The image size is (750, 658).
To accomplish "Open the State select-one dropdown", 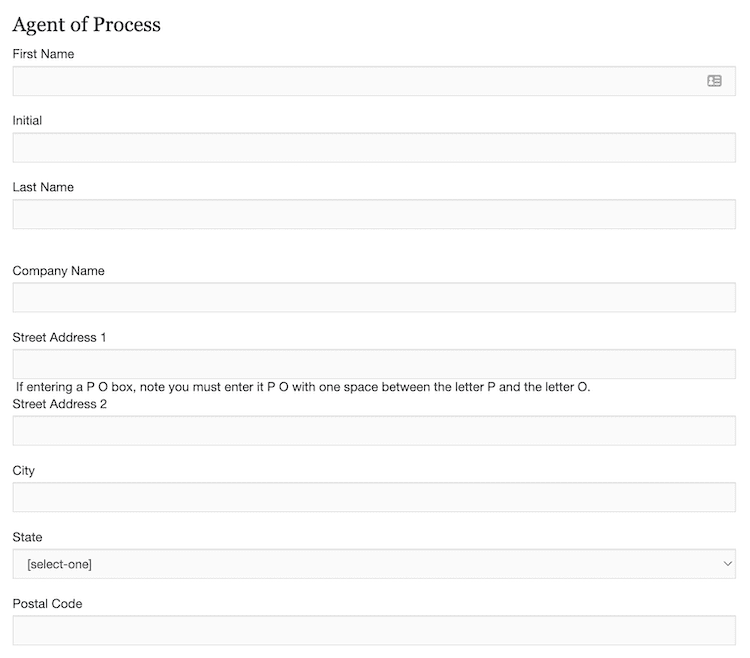I will 374,564.
